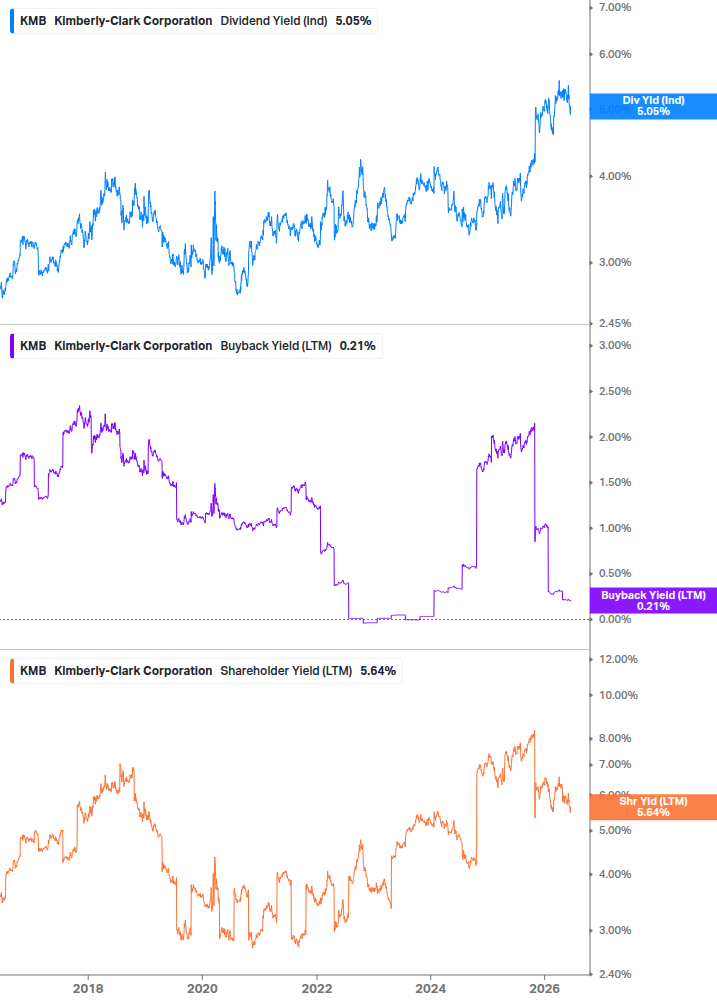Click the 2024 label on the time axis
Image resolution: width=717 pixels, height=1005 pixels.
click(431, 988)
